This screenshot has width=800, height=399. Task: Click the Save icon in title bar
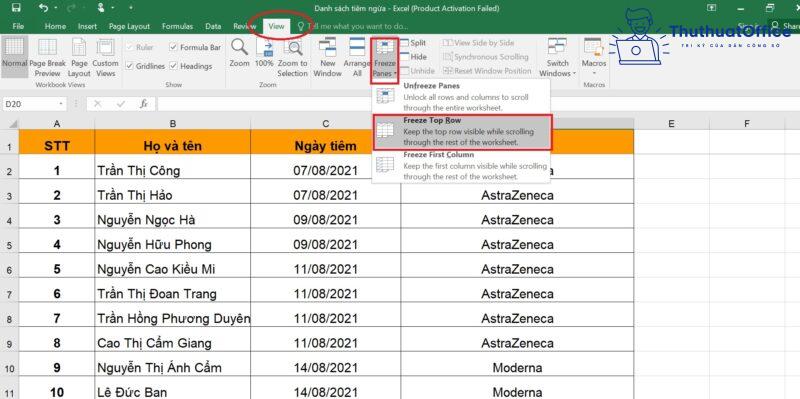[16, 8]
